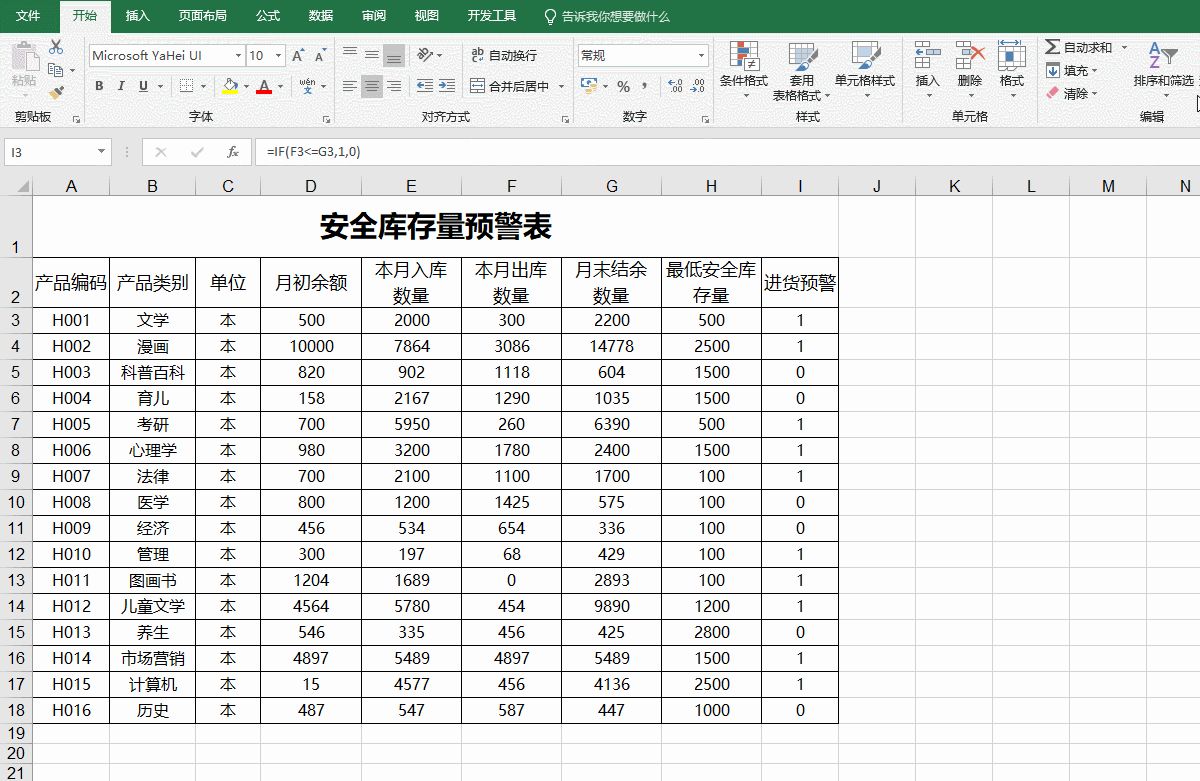
Task: Switch to the 插入 ribbon tab
Action: 137,16
